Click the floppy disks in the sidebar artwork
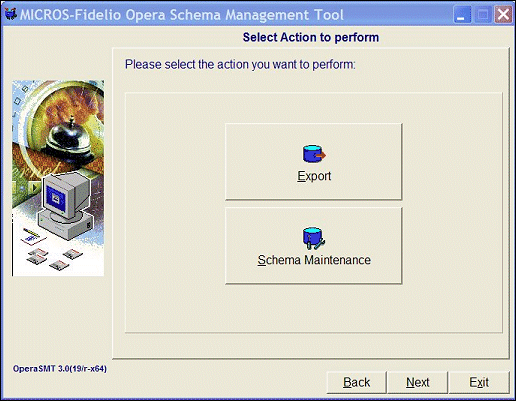 point(55,258)
